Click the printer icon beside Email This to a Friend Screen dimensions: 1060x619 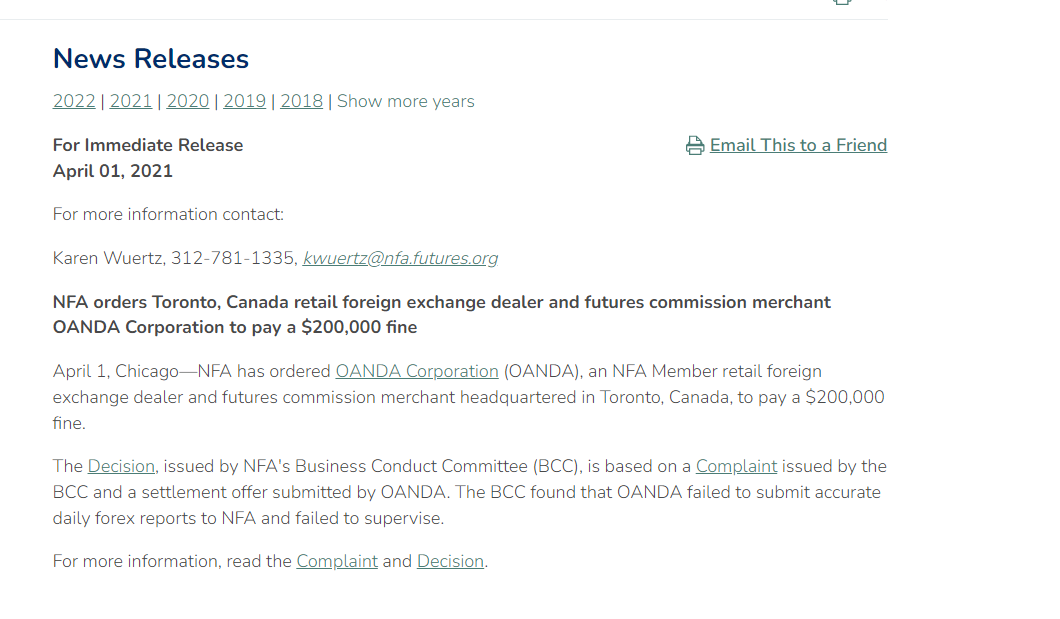695,146
